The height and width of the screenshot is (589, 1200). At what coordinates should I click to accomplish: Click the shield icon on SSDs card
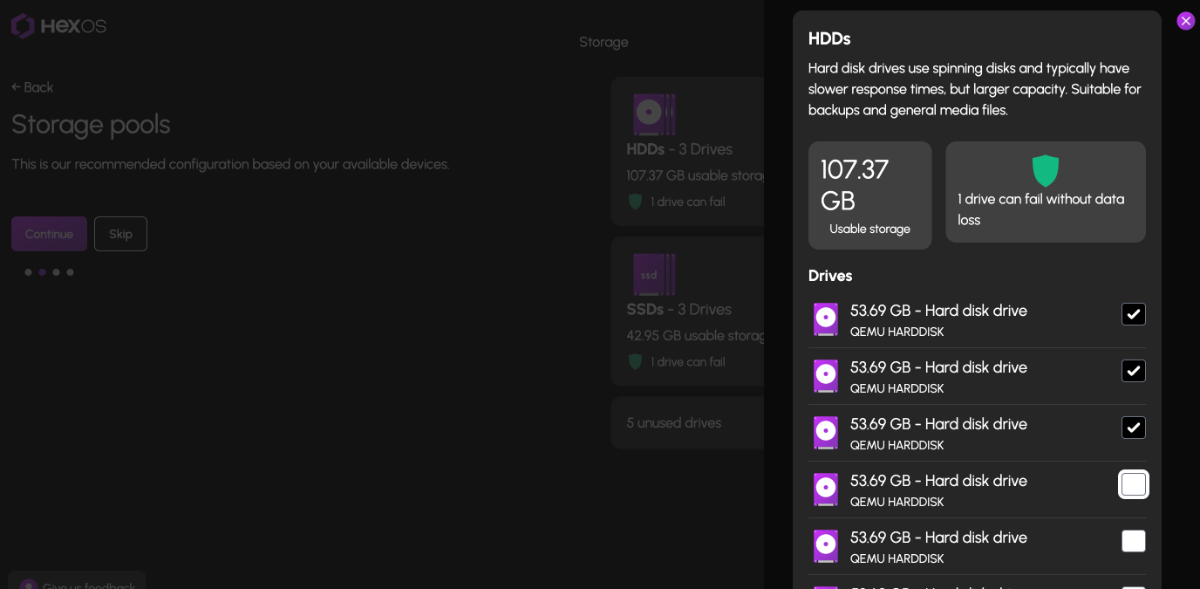pyautogui.click(x=635, y=361)
